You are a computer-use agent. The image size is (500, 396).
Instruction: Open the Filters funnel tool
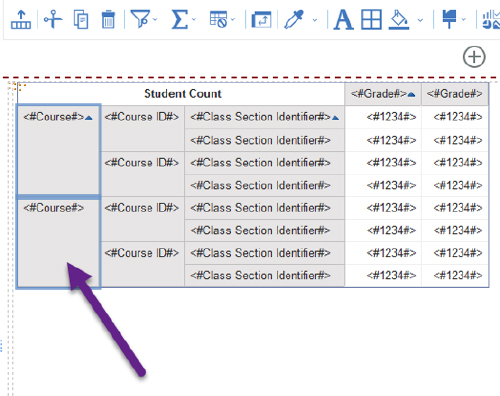140,19
